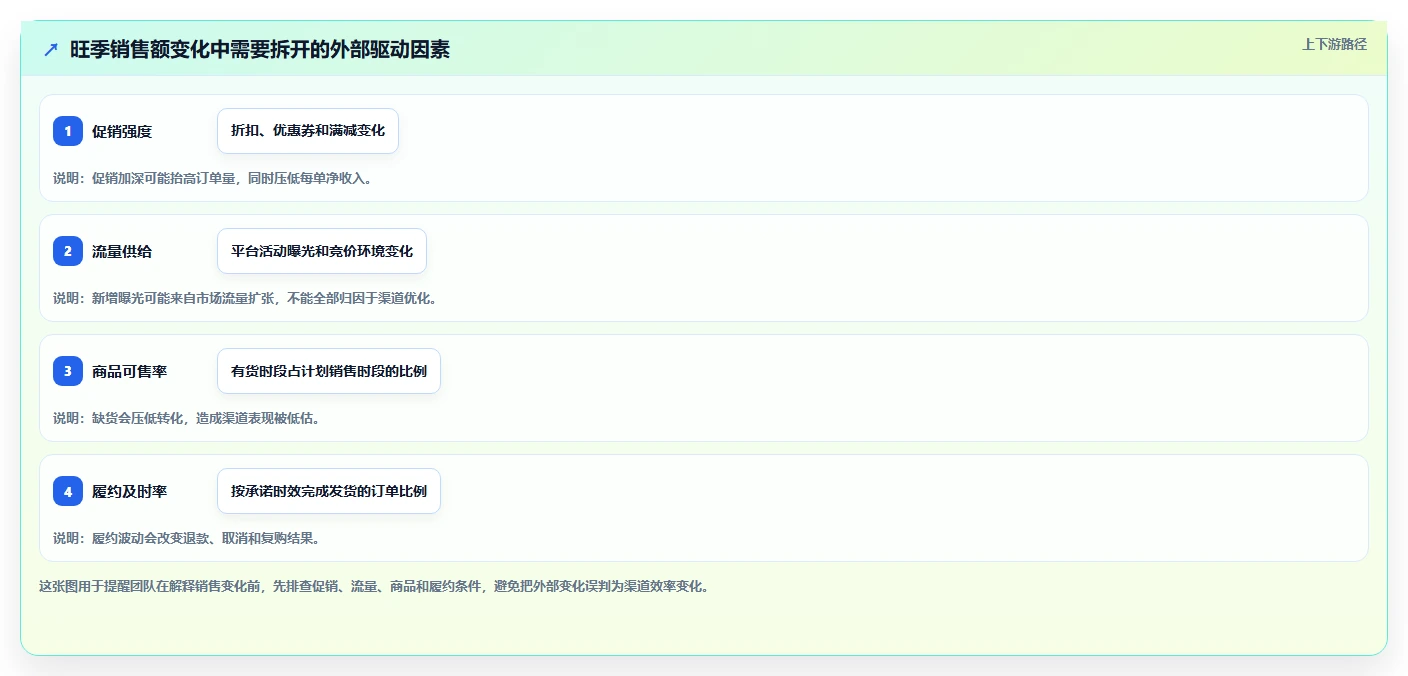1408x676 pixels.
Task: Click the number 1 badge for 促销强度
Action: click(x=68, y=131)
